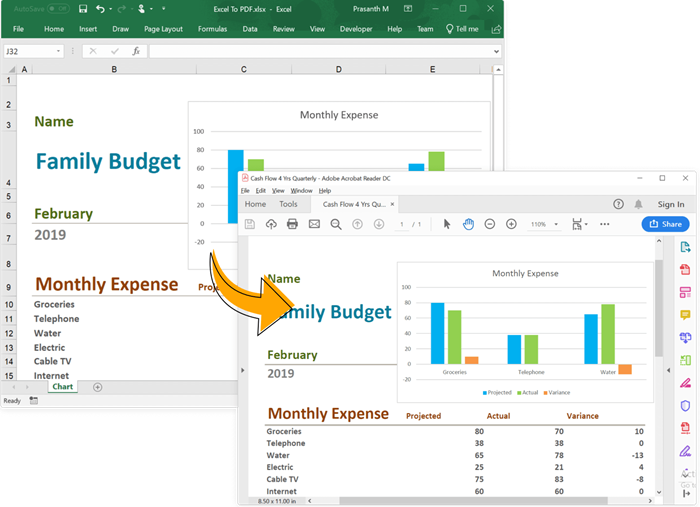Image resolution: width=700 pixels, height=507 pixels.
Task: Open the Window menu in Acrobat
Action: tap(301, 190)
